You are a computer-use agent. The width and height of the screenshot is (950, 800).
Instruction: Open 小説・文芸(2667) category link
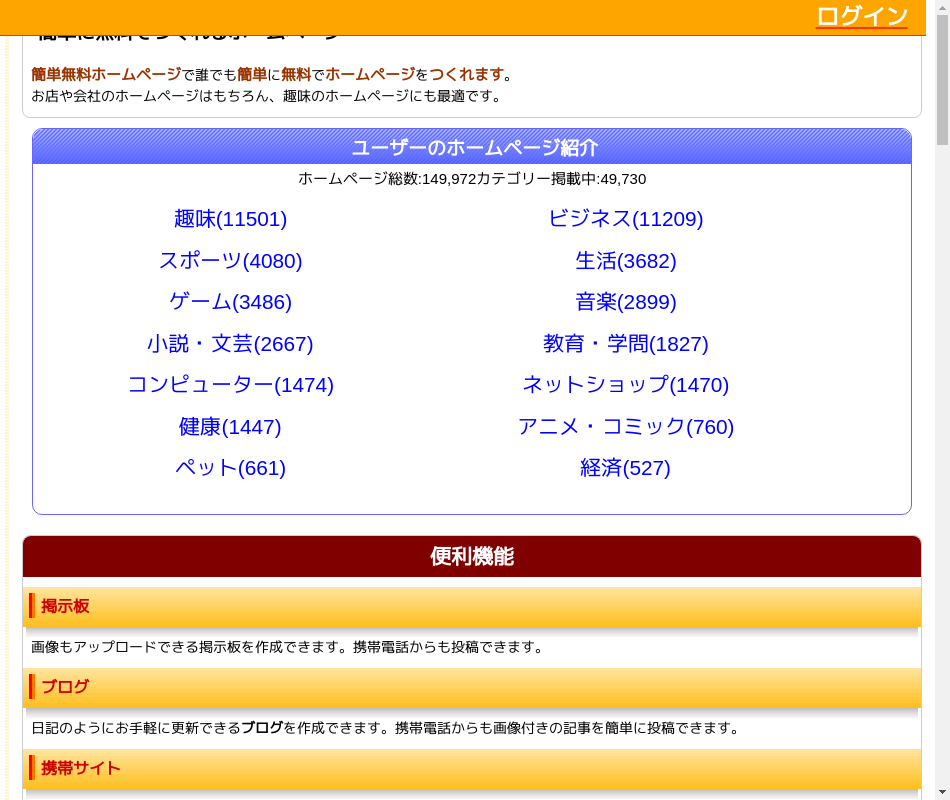230,344
